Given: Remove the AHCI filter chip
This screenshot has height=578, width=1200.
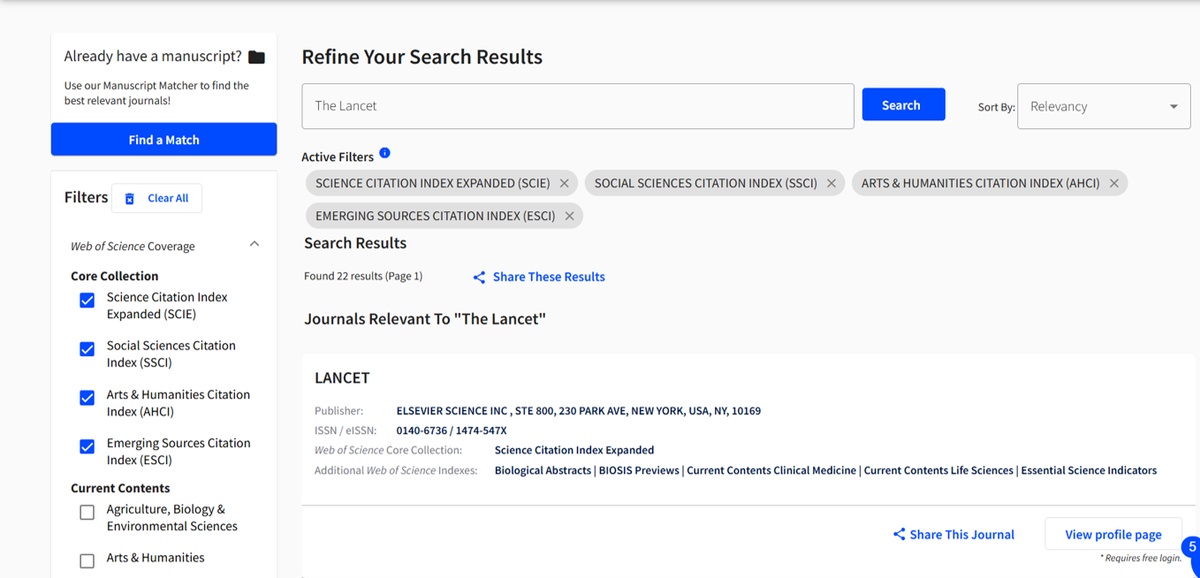Looking at the screenshot, I should (1114, 183).
